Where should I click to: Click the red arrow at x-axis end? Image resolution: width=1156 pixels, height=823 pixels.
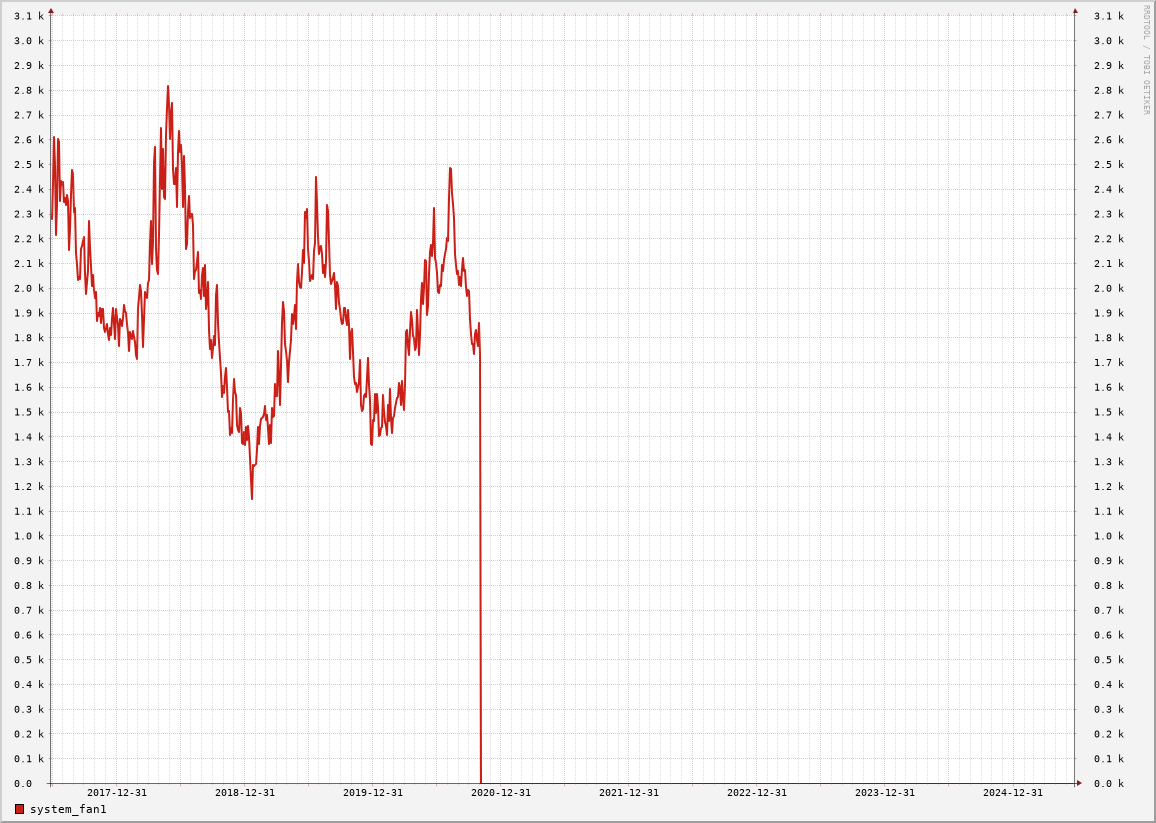(x=1079, y=783)
